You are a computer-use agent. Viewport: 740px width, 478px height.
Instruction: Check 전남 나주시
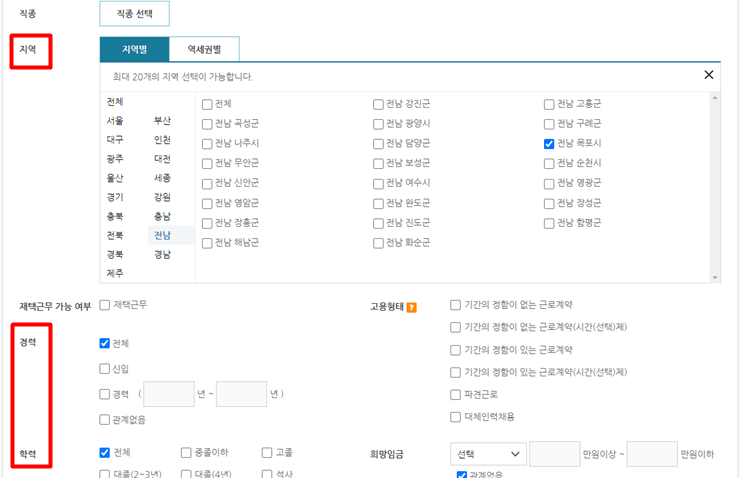(207, 144)
